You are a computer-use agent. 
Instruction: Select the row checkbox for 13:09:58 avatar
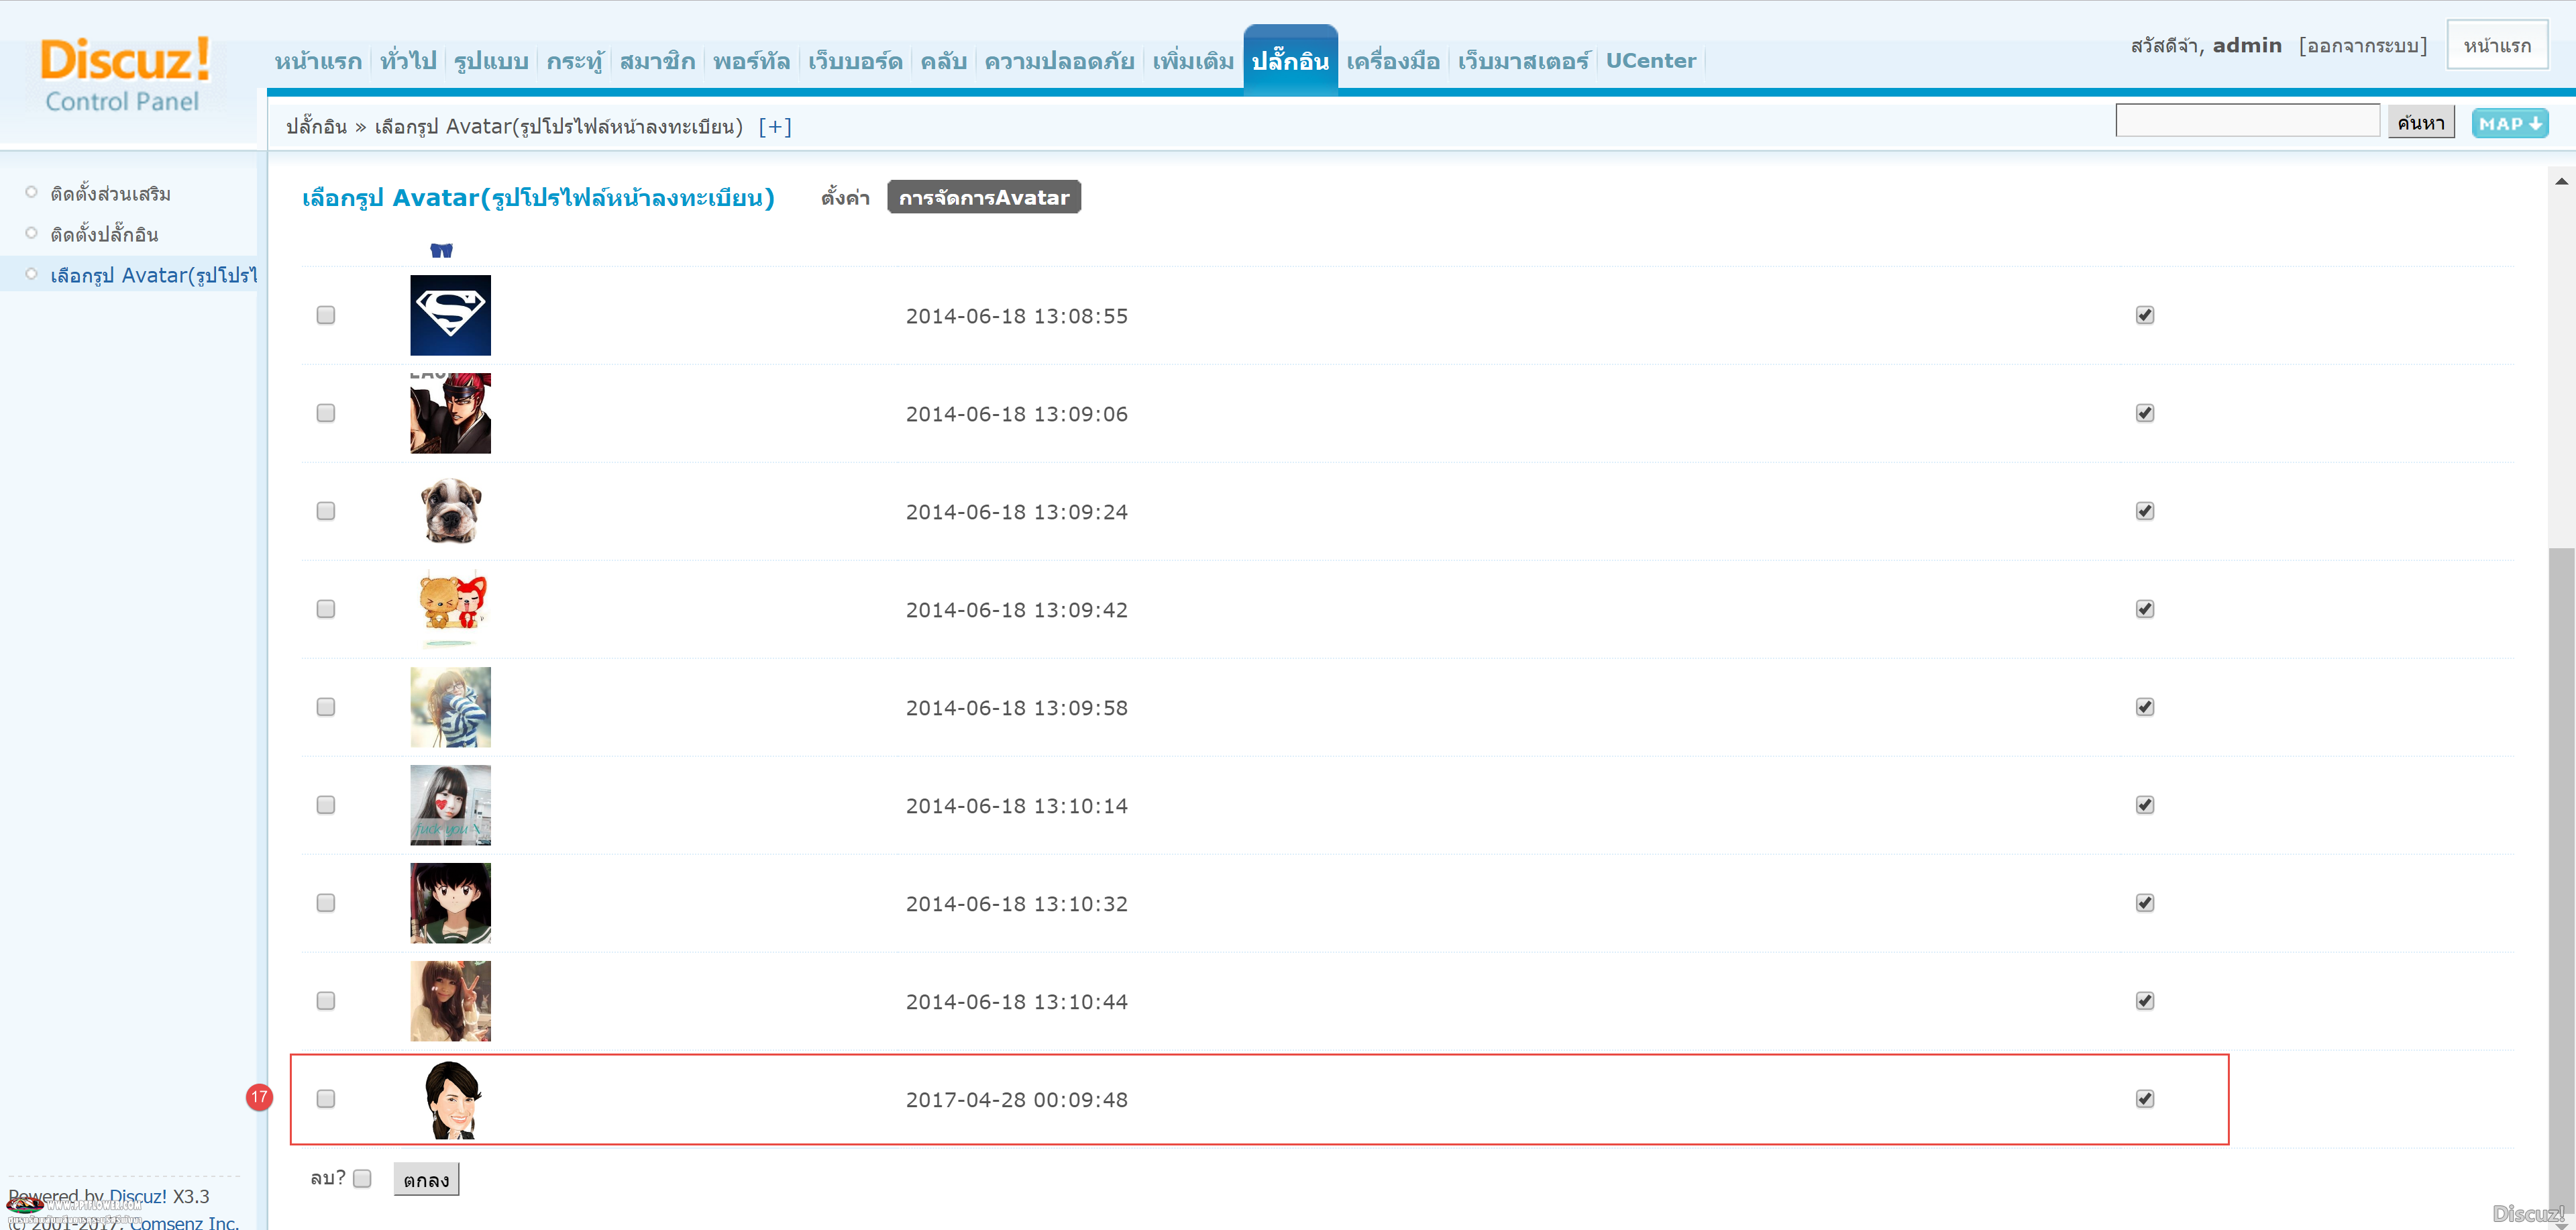pos(325,707)
